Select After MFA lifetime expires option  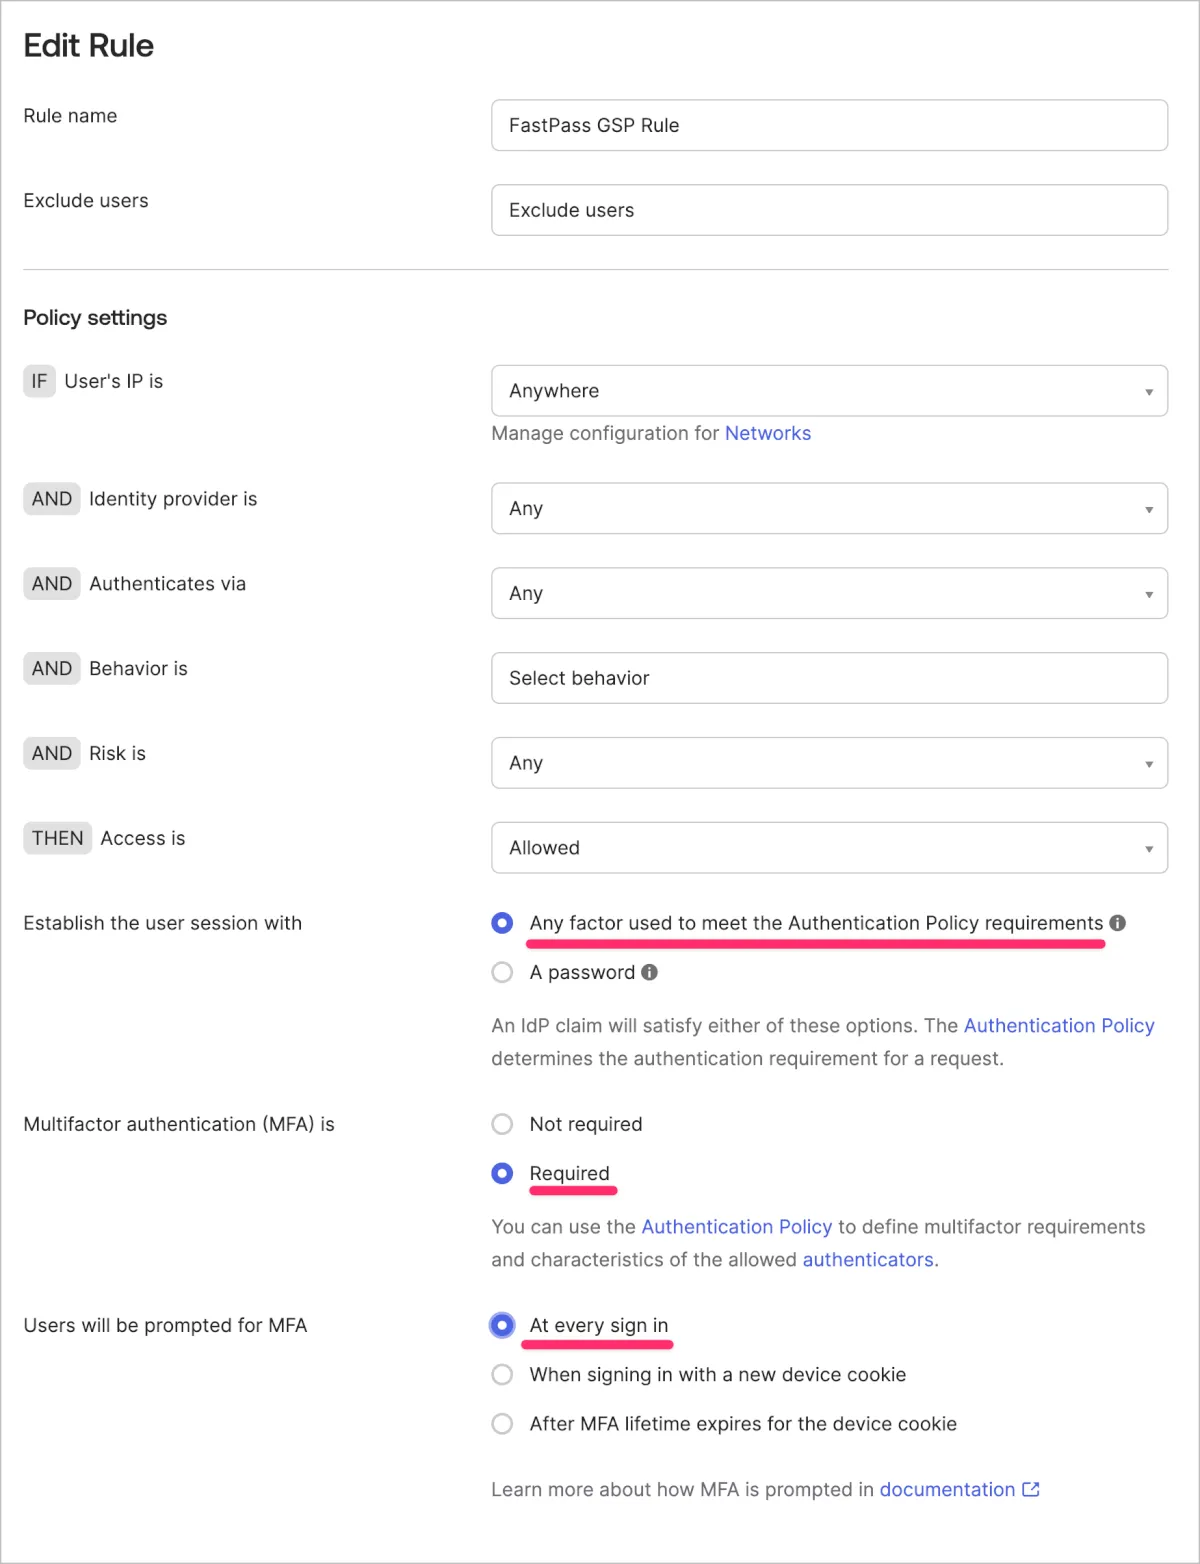click(x=503, y=1424)
